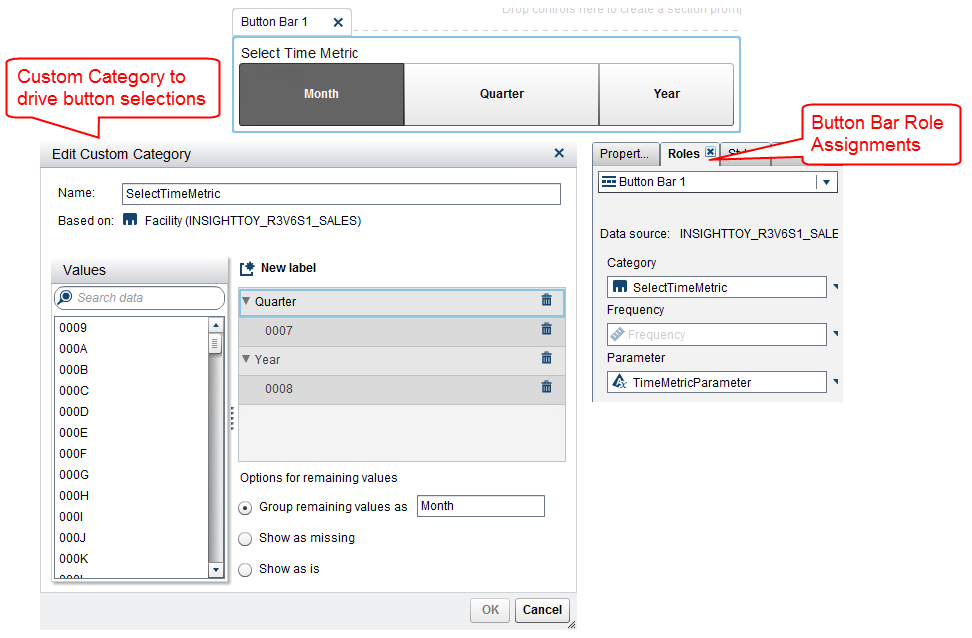
Task: Collapse the Quarter label group
Action: click(246, 301)
